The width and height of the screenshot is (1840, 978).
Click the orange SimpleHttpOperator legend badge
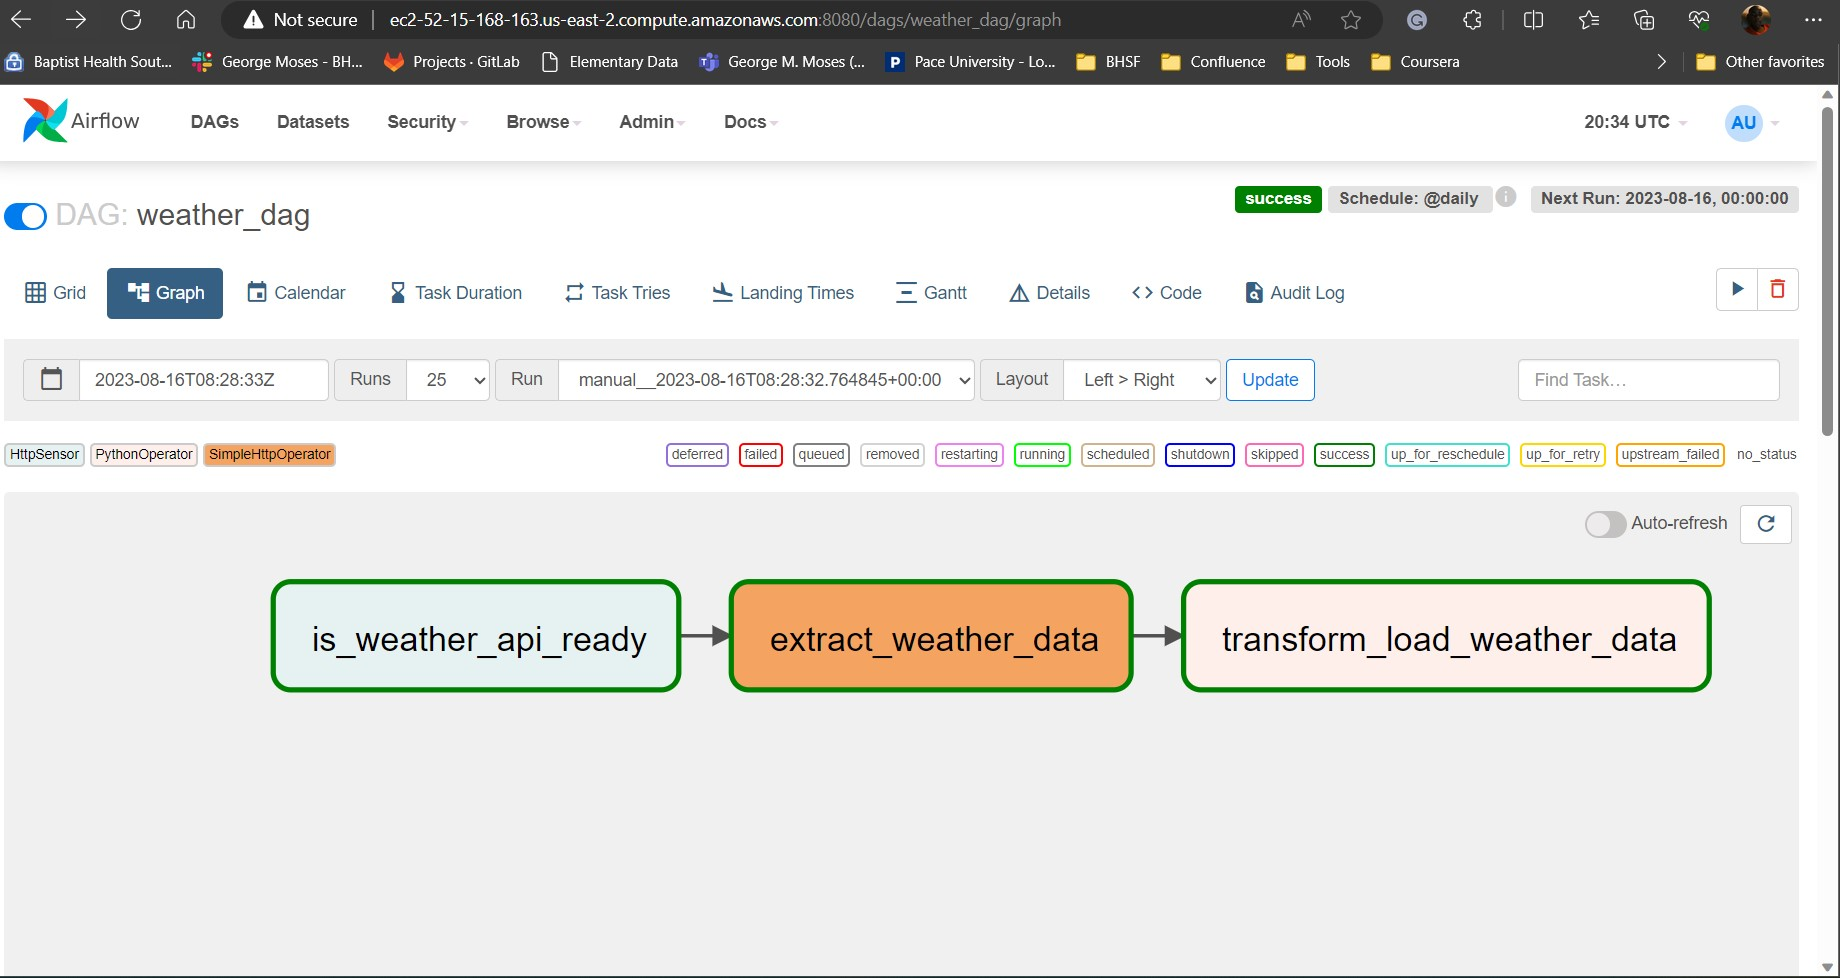pyautogui.click(x=269, y=454)
